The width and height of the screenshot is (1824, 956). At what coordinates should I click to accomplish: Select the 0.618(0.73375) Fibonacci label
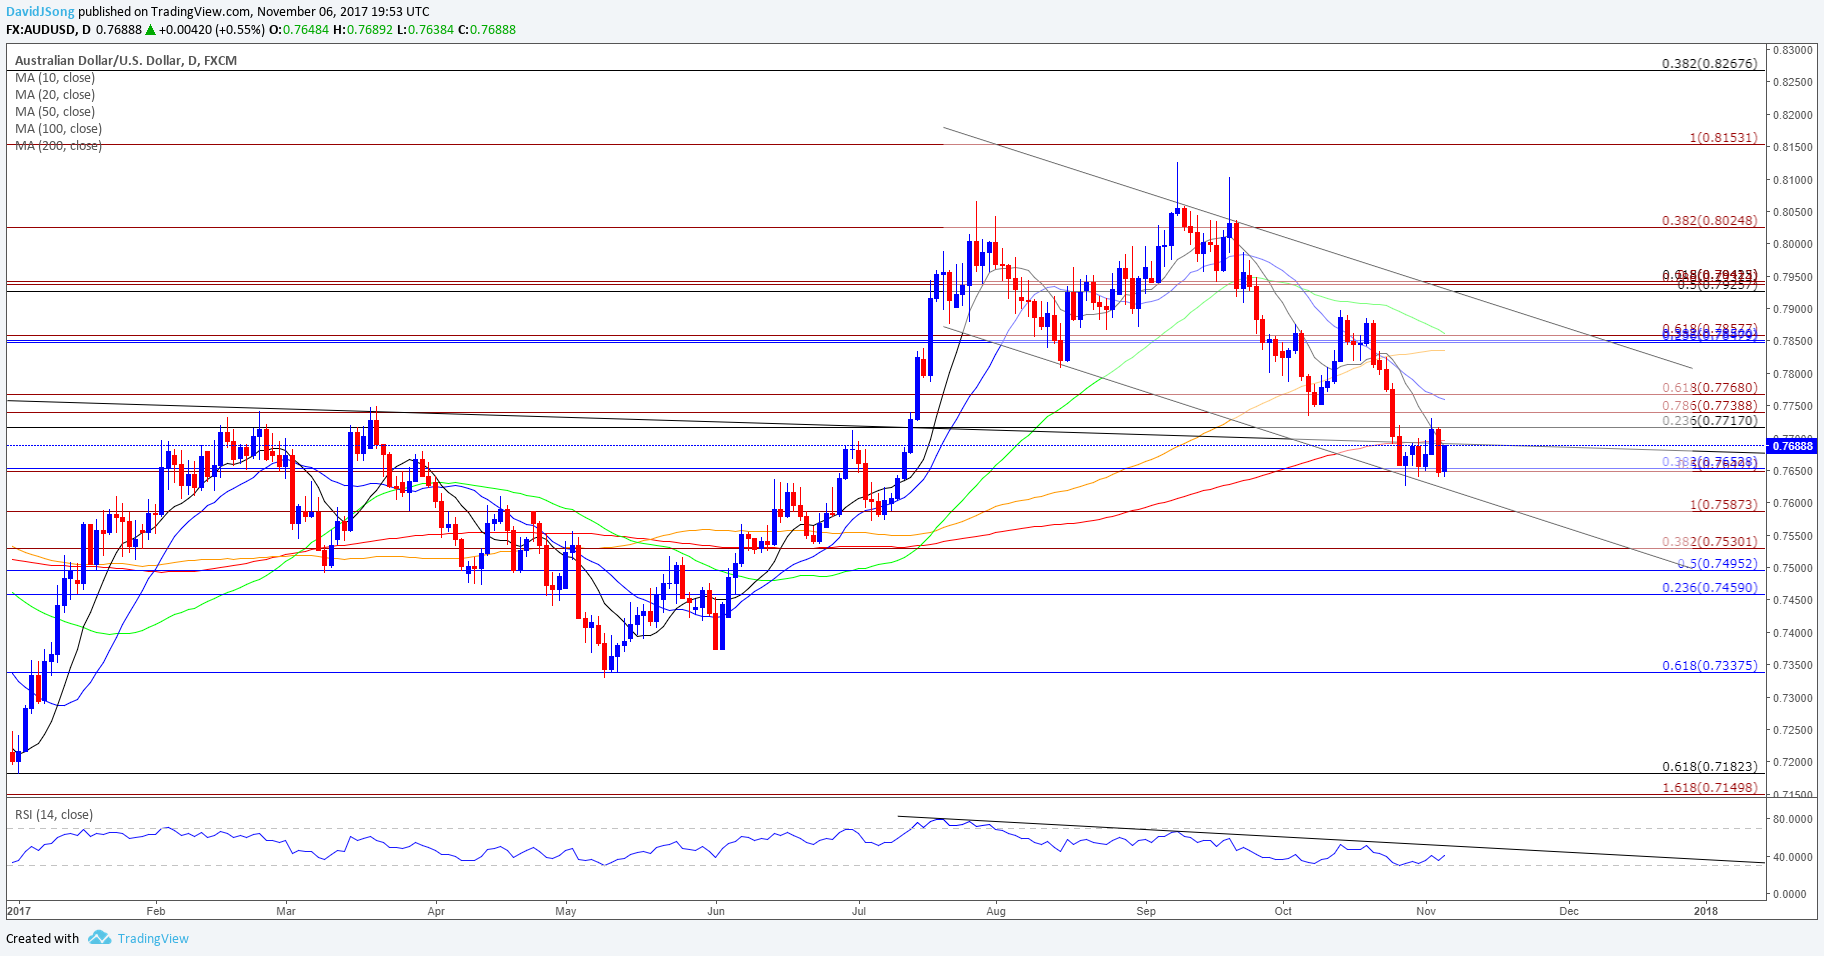coord(1709,666)
